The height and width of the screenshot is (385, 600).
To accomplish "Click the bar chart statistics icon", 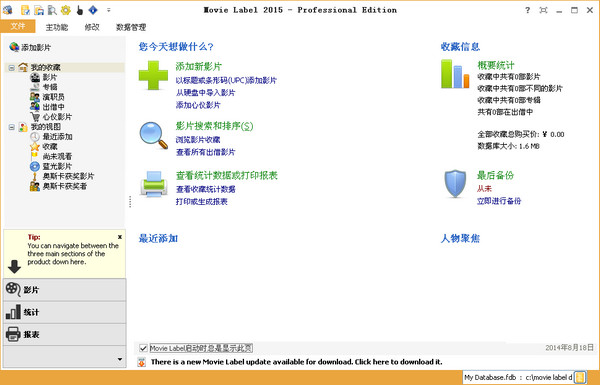I will (455, 74).
